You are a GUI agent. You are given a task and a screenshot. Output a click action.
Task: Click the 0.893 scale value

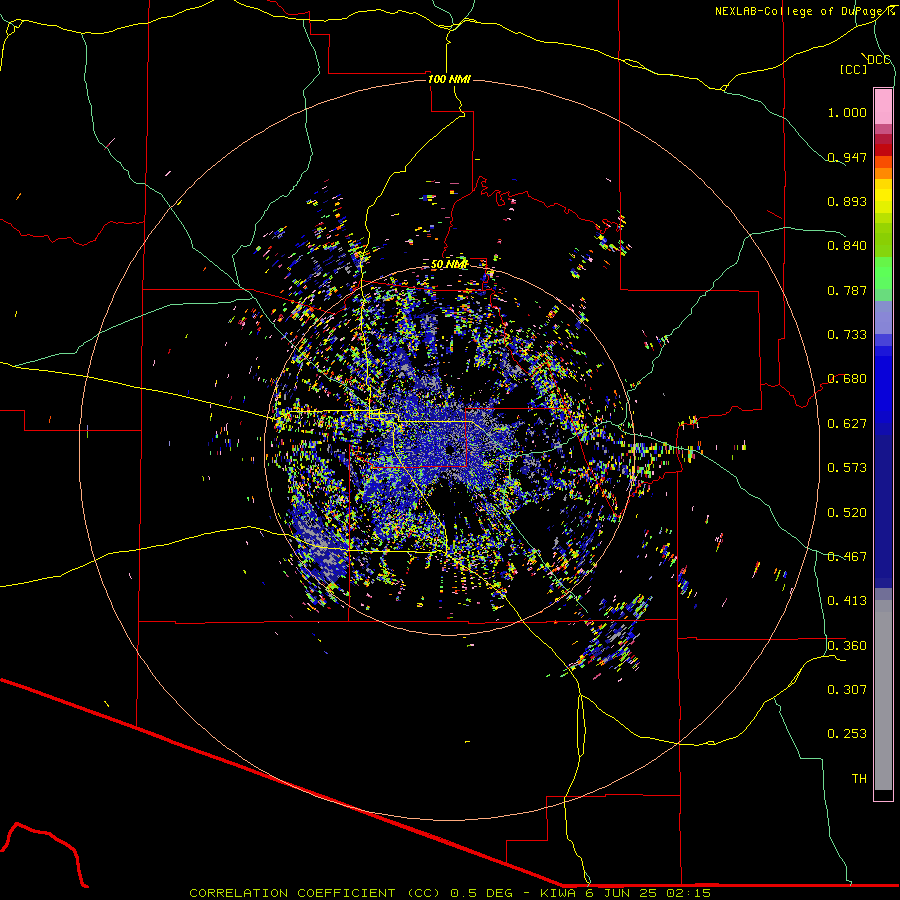847,201
